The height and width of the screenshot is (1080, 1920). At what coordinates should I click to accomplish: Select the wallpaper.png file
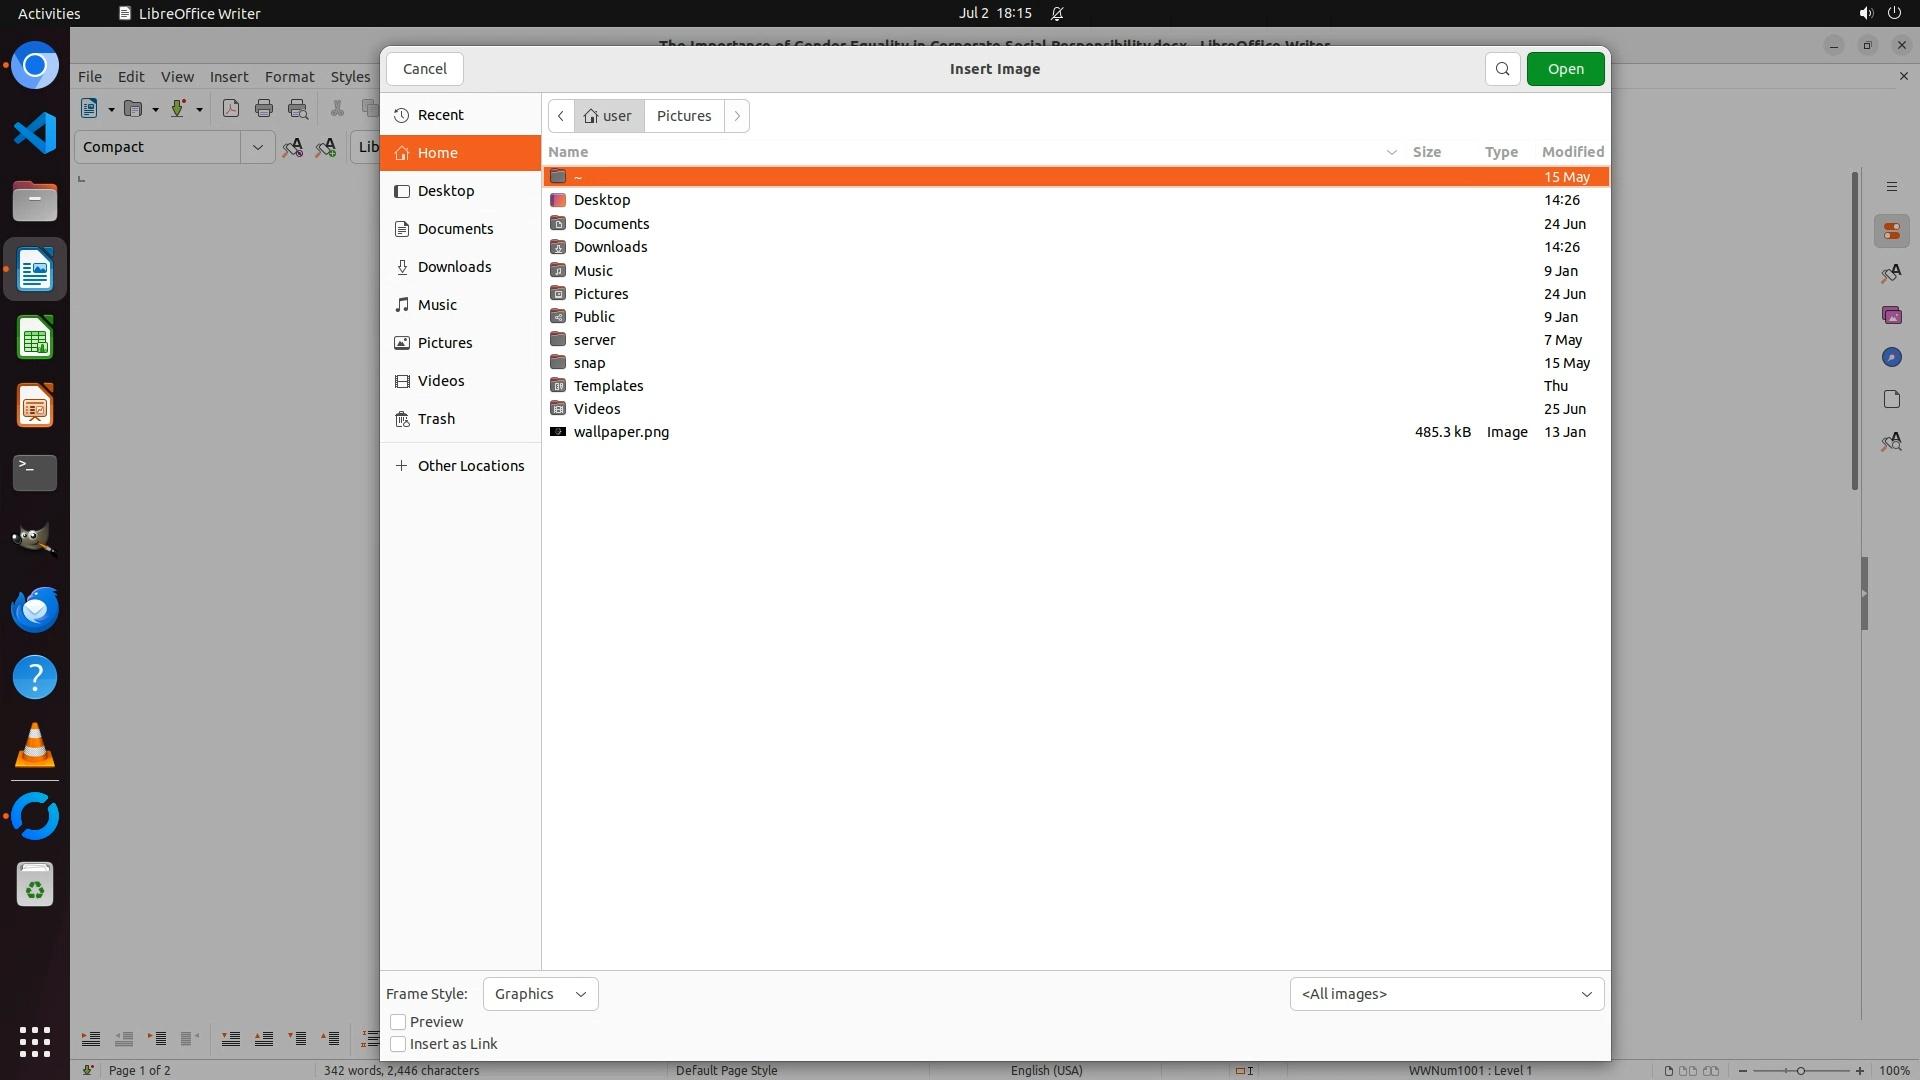[621, 432]
